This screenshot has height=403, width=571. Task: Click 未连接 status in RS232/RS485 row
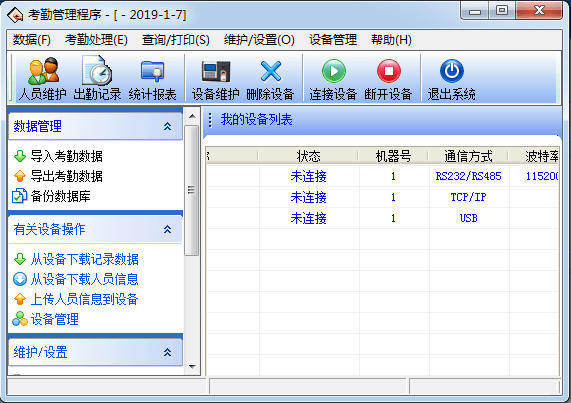(308, 176)
